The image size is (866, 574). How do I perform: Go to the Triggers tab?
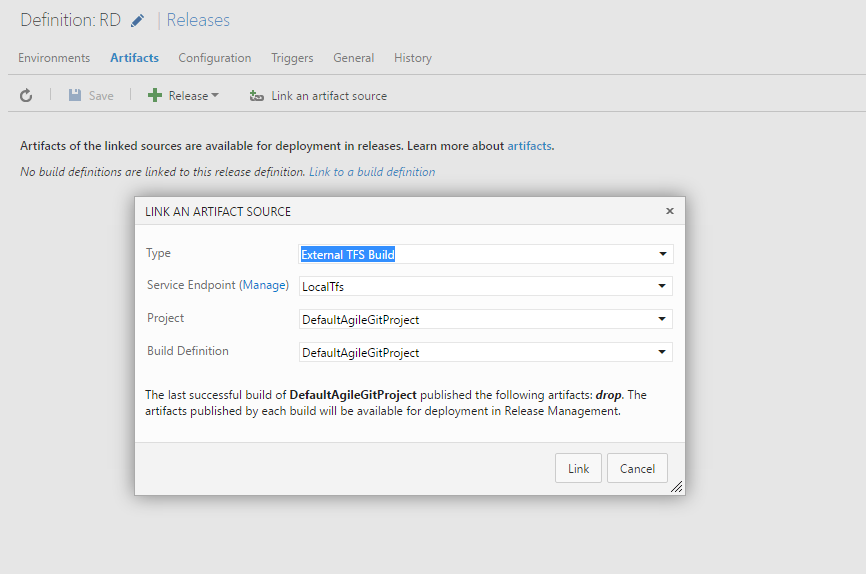point(292,58)
